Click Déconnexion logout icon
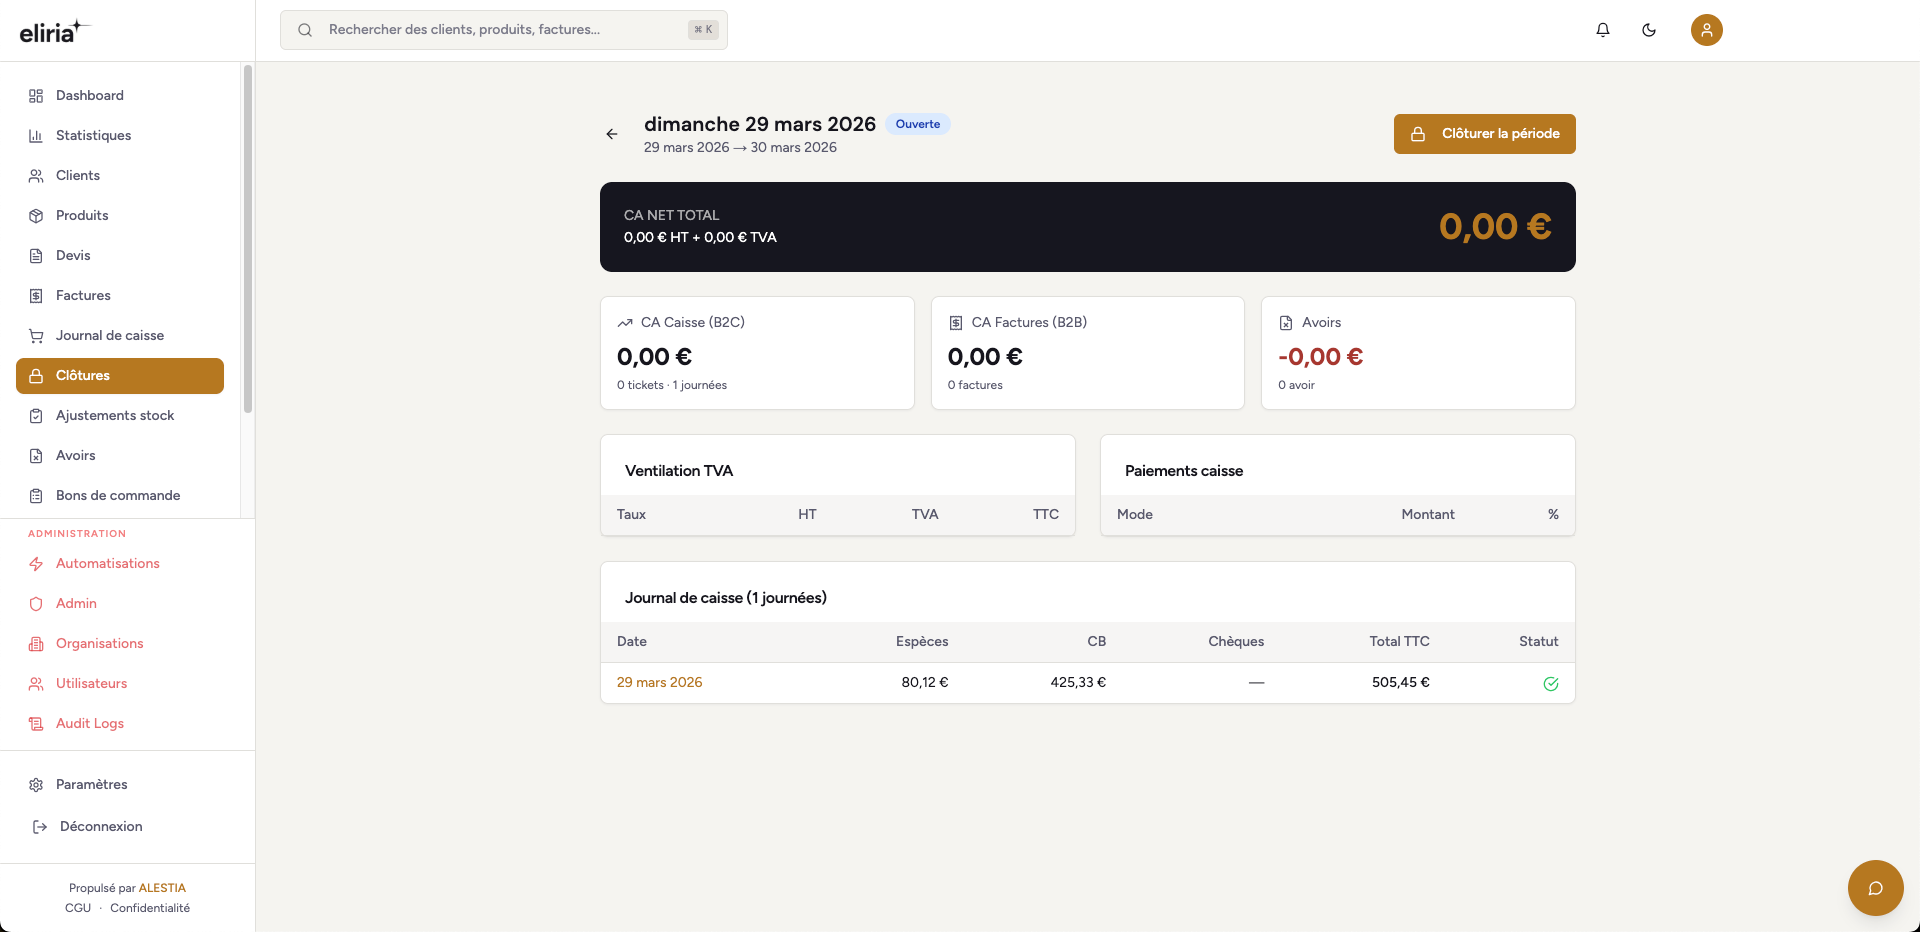The height and width of the screenshot is (932, 1920). [40, 827]
